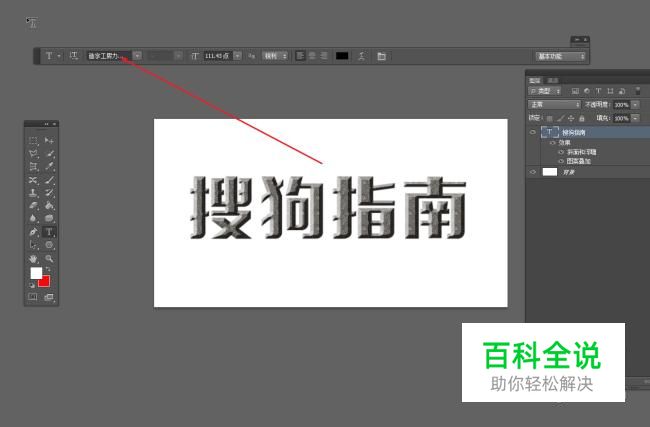Select the Paint Bucket tool
The width and height of the screenshot is (650, 427).
pos(49,206)
